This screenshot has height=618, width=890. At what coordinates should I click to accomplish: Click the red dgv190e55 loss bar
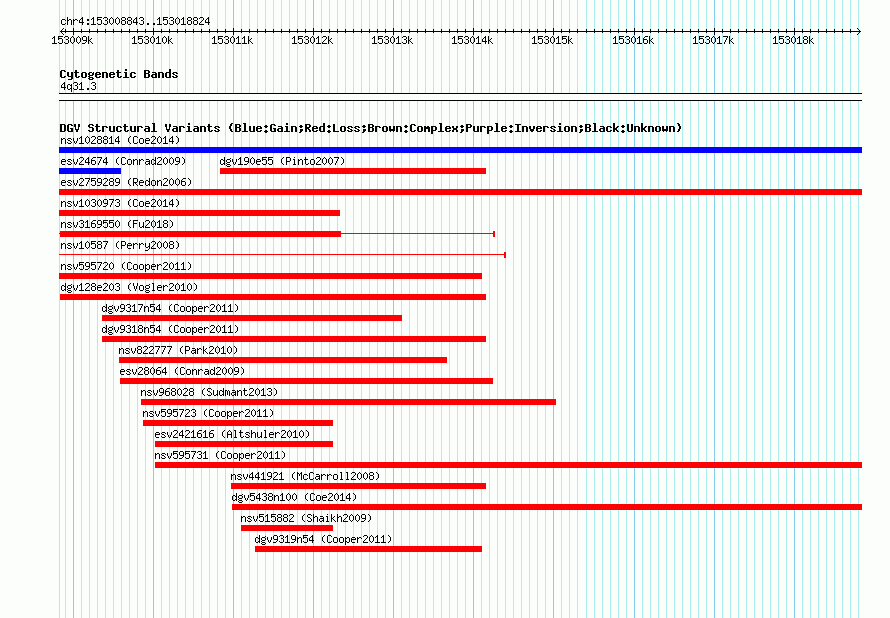(x=353, y=171)
